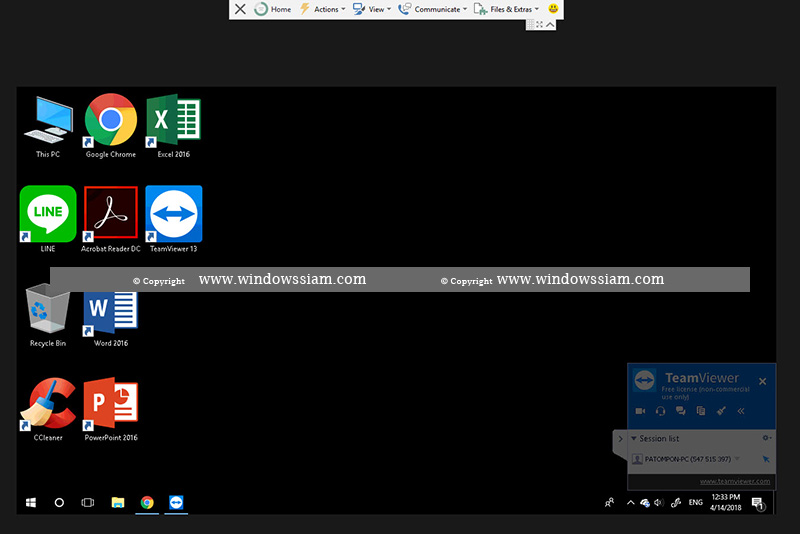
Task: Open Action Center notifications
Action: (759, 504)
